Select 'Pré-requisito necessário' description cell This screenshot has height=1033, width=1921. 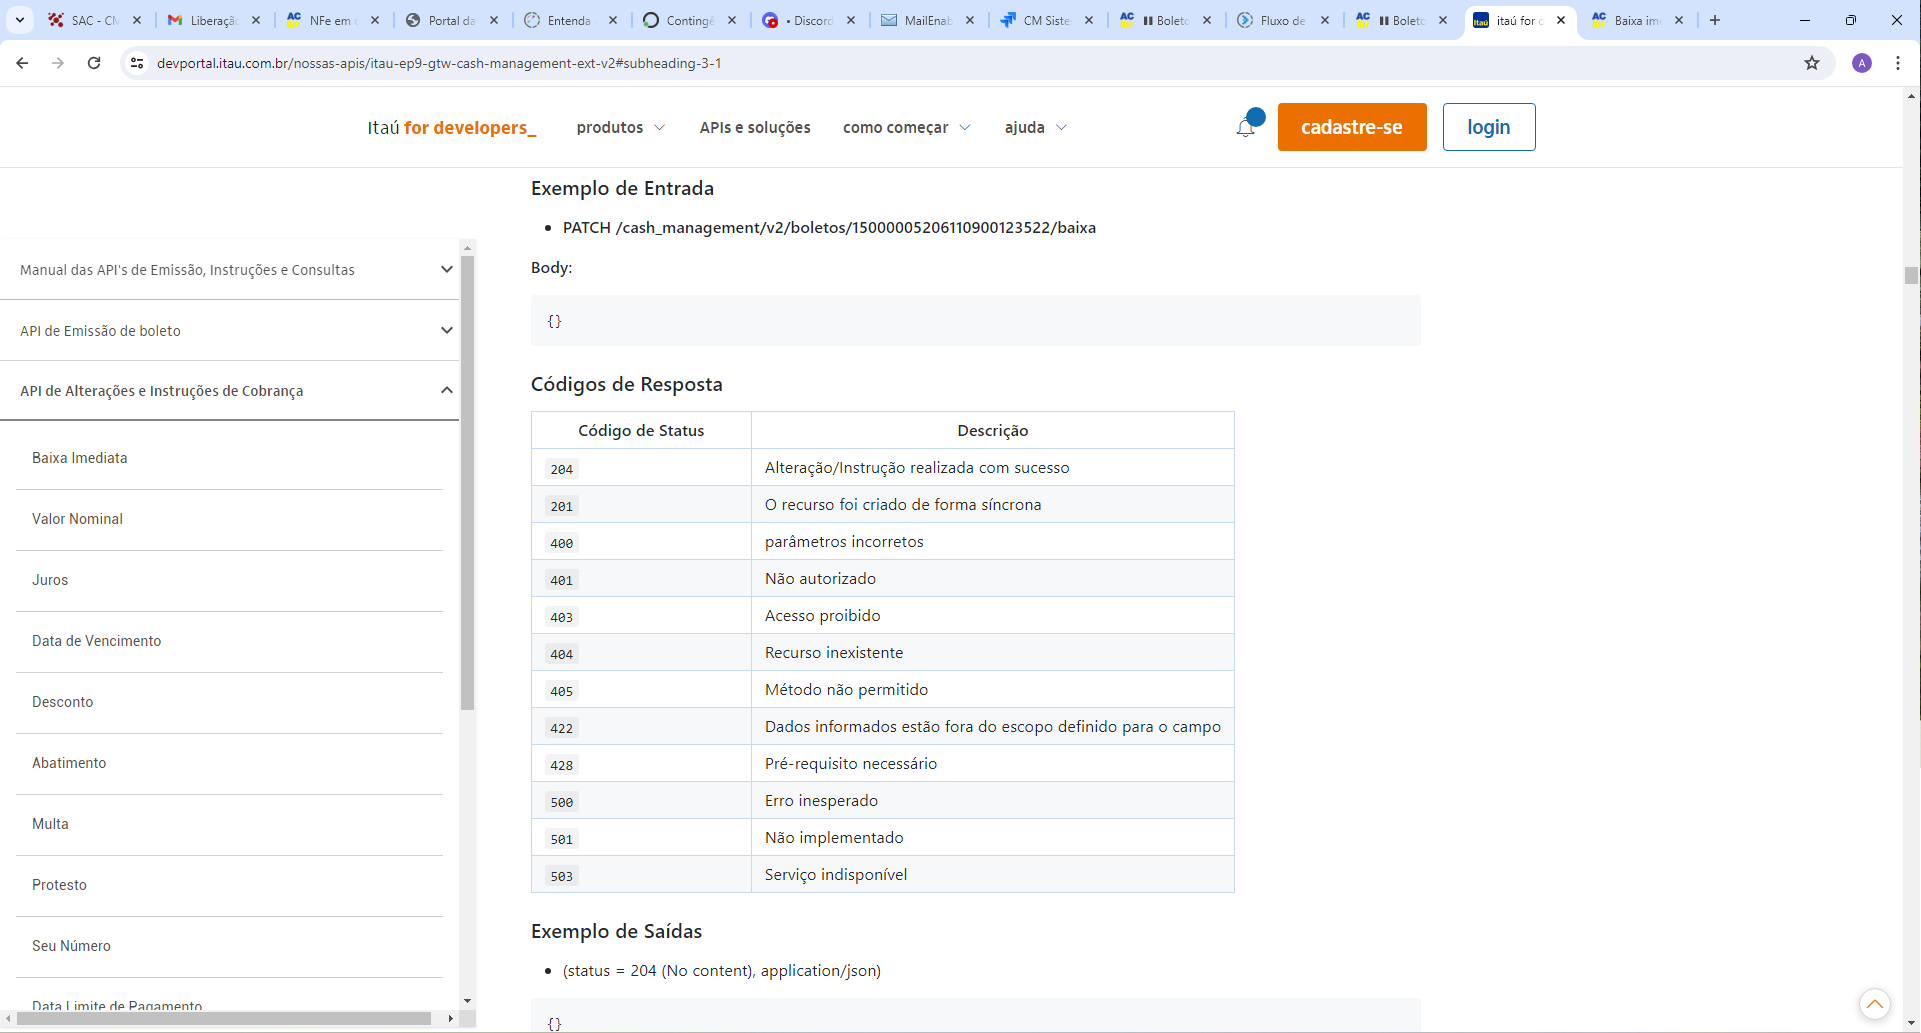pos(993,764)
